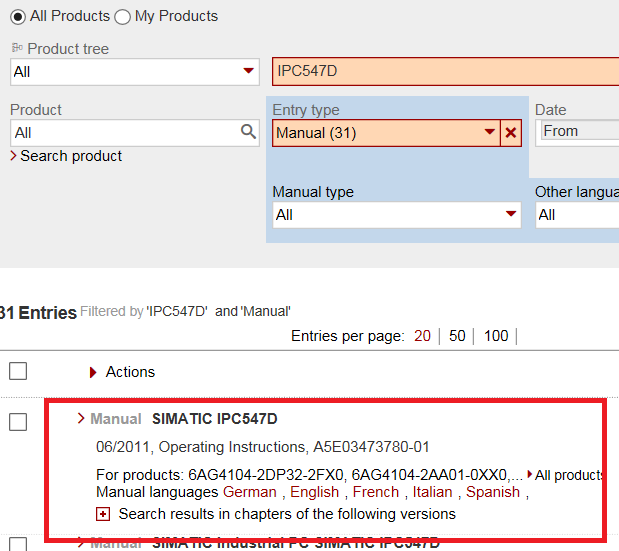Select the All Products radio button
The height and width of the screenshot is (551, 619).
[x=18, y=16]
